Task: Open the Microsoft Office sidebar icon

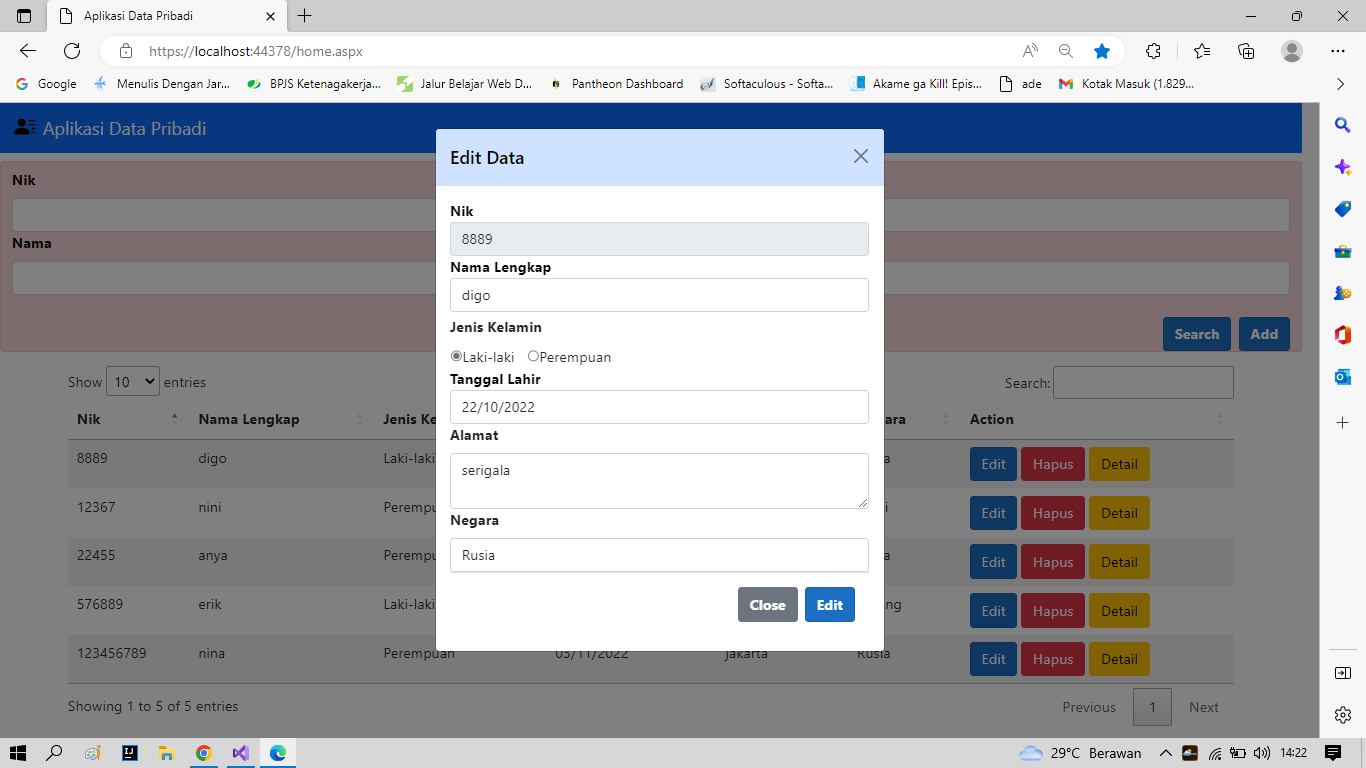Action: (1342, 335)
